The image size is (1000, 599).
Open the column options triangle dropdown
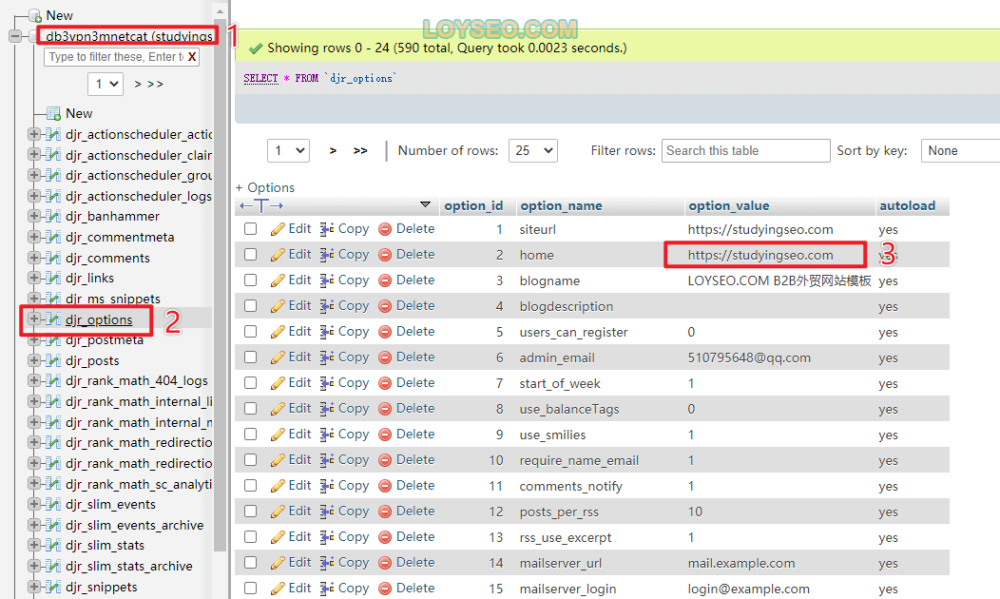point(425,205)
